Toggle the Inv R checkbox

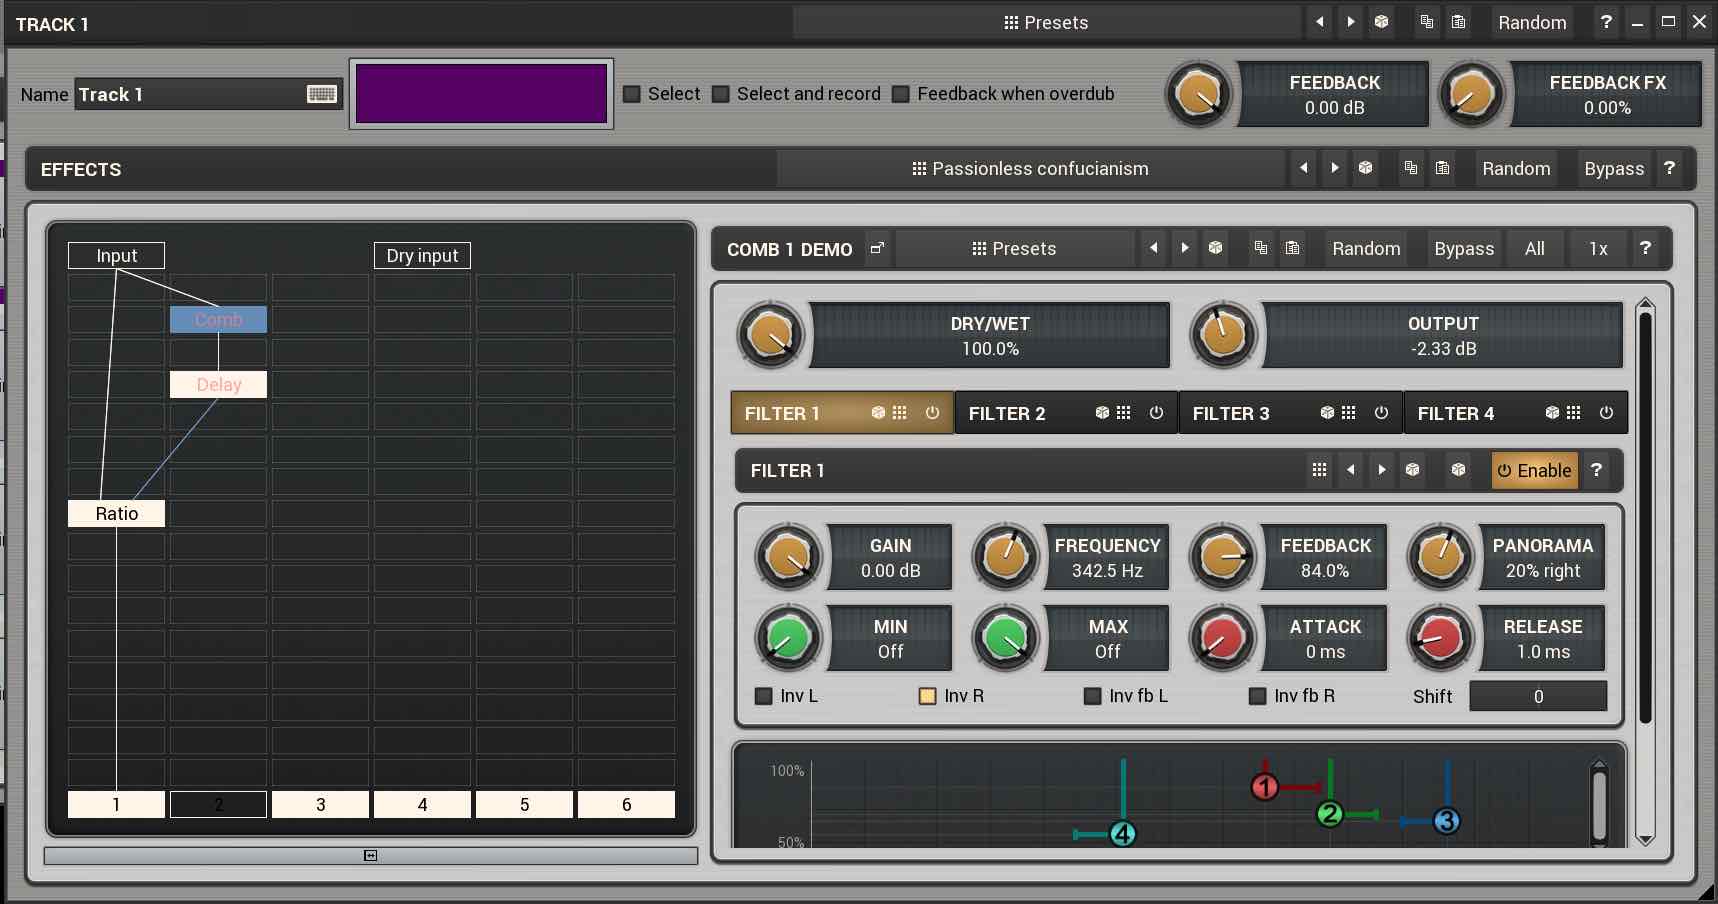pyautogui.click(x=928, y=696)
